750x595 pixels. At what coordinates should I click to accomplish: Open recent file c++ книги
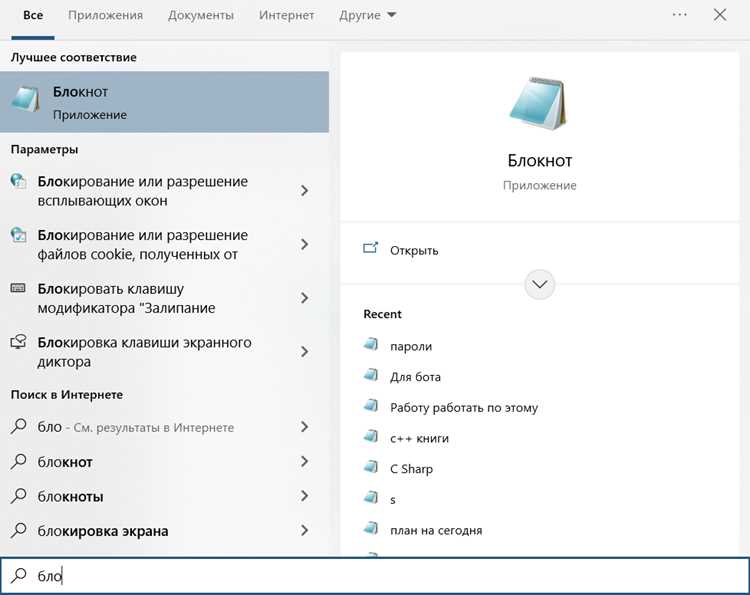pyautogui.click(x=419, y=438)
